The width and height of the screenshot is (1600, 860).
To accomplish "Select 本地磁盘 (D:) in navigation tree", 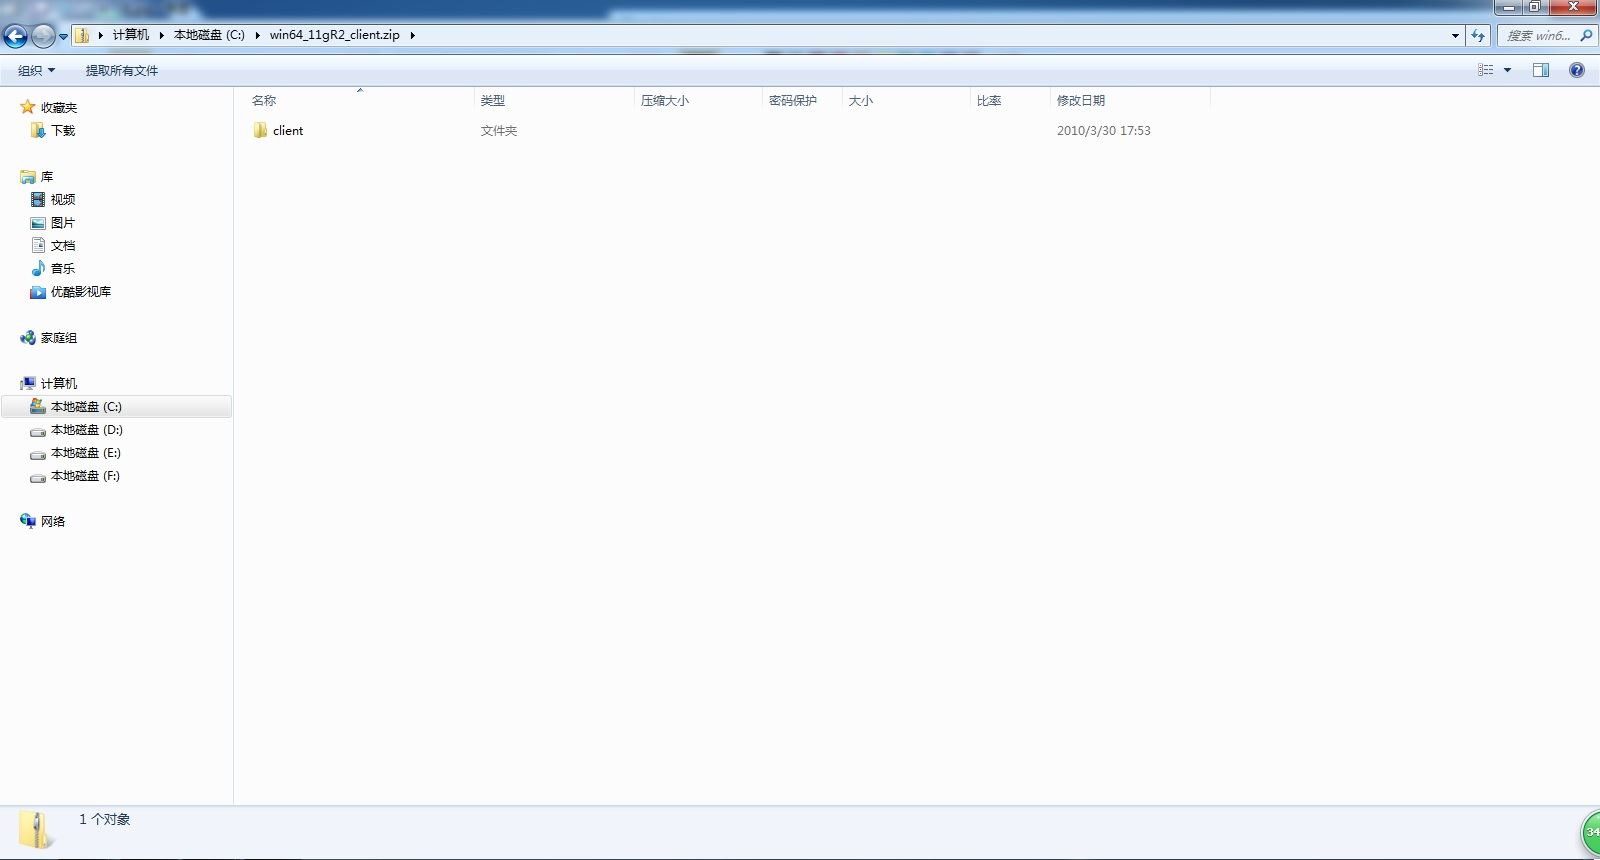I will pos(87,429).
